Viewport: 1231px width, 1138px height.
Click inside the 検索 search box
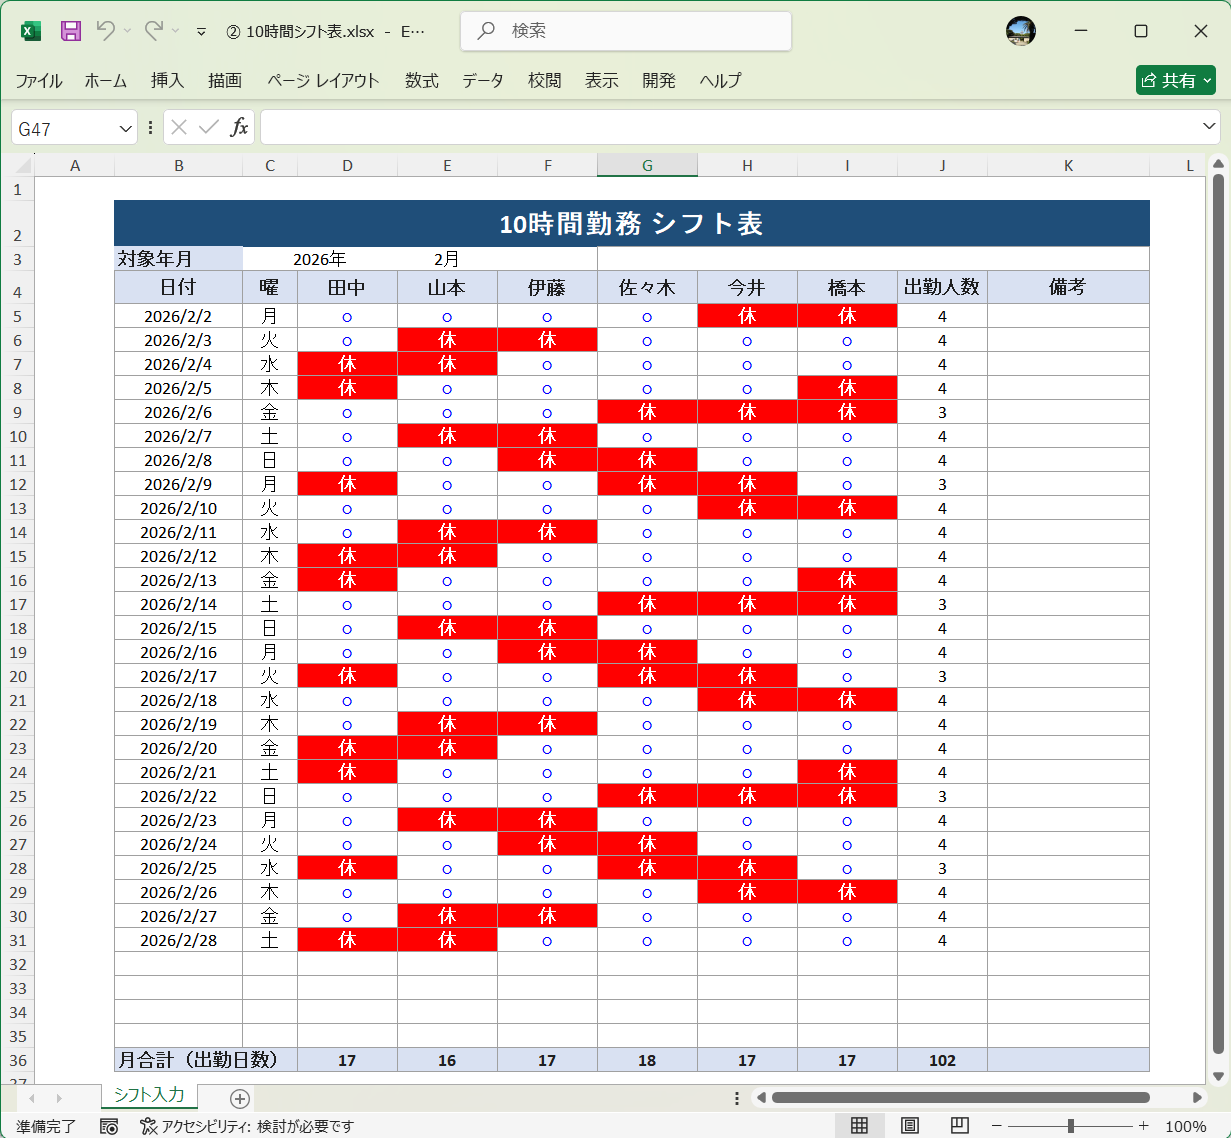pos(624,31)
